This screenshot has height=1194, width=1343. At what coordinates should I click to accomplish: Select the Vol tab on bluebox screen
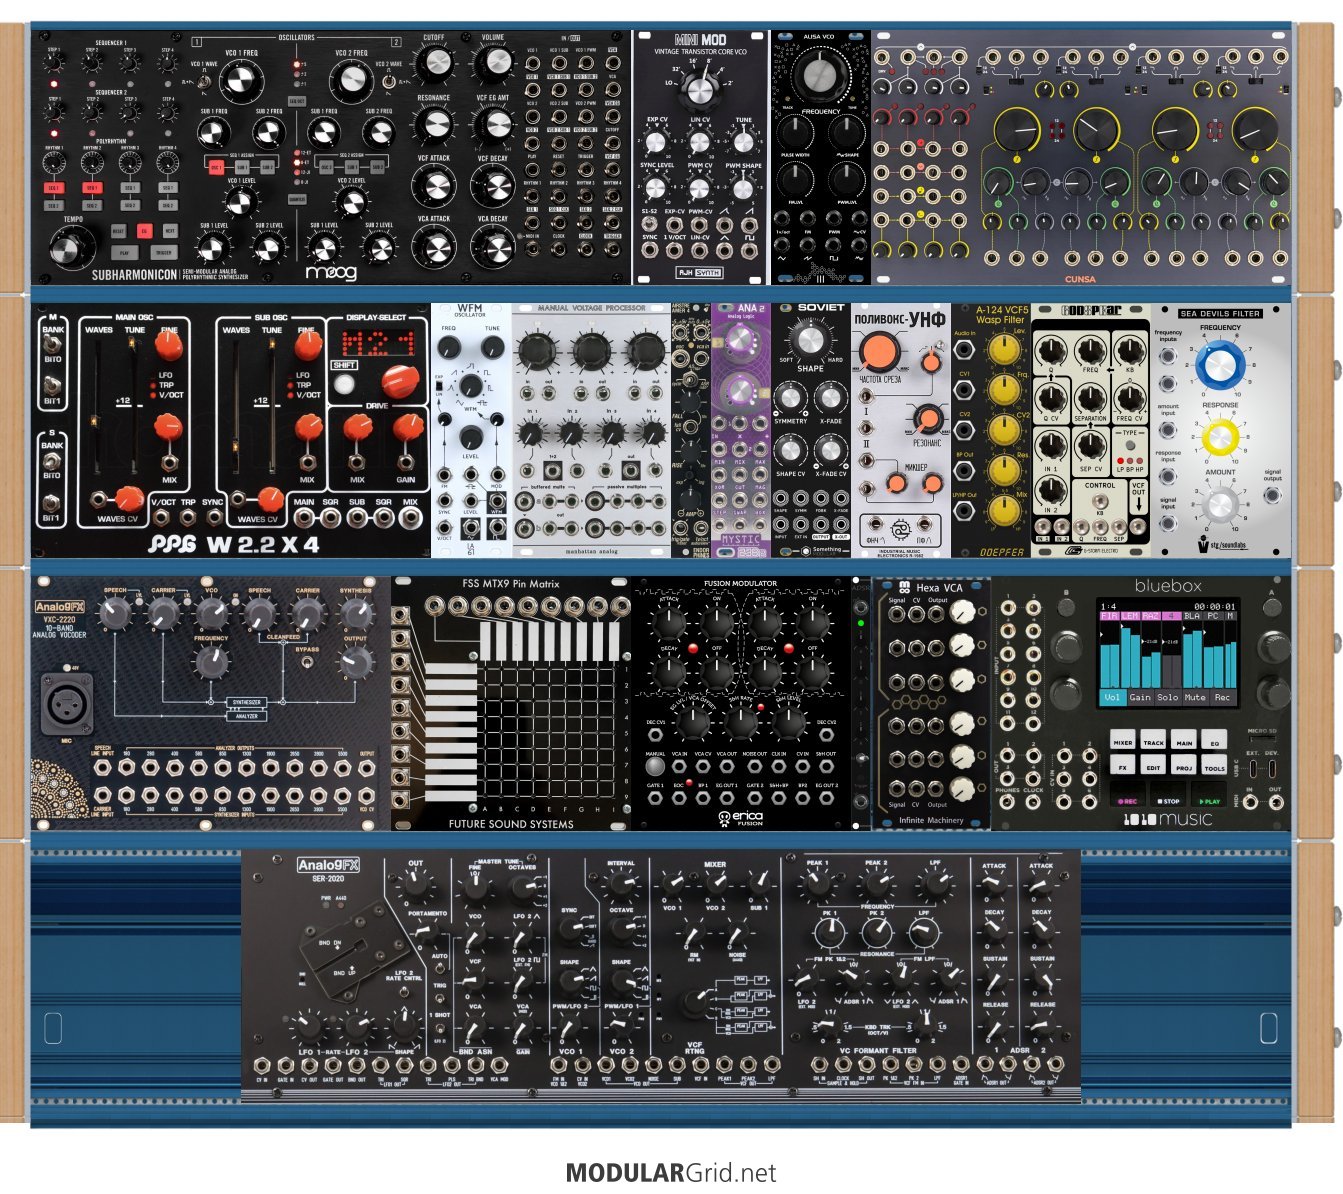coord(1112,697)
